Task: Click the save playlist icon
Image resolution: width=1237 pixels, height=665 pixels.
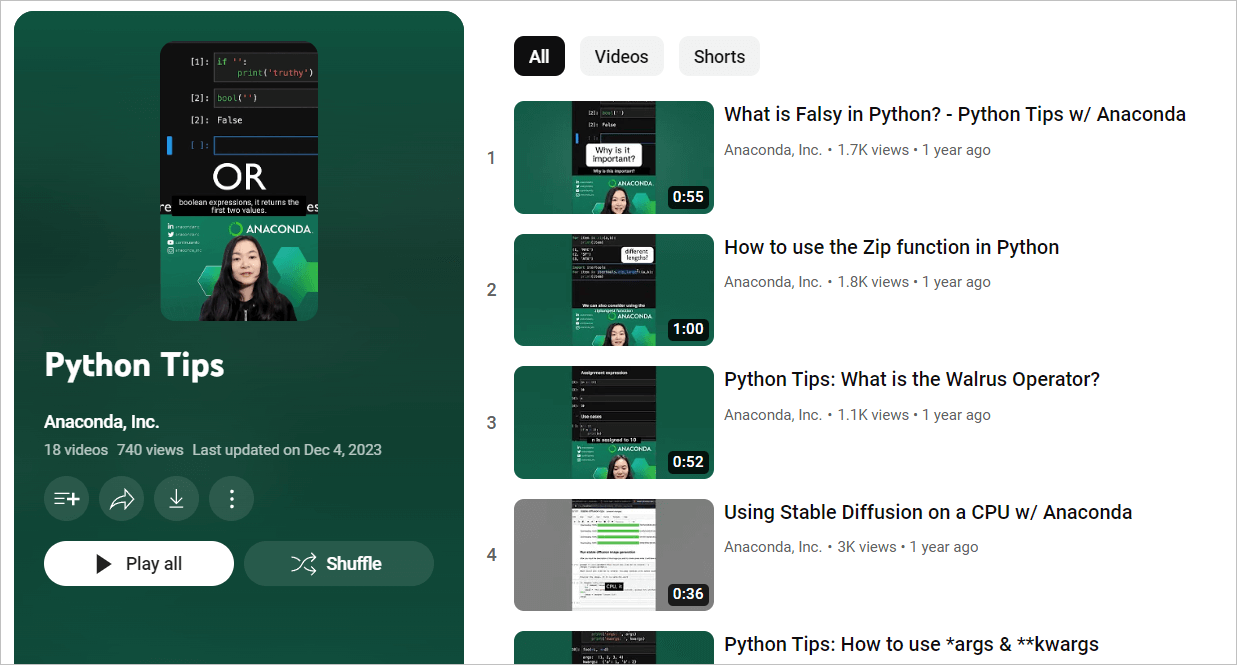Action: [x=66, y=498]
